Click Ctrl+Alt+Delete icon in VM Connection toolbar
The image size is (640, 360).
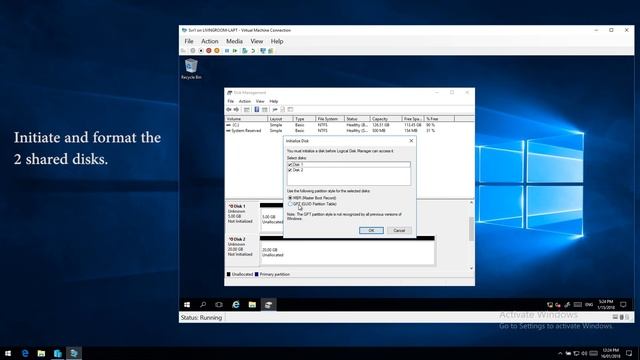(183, 51)
